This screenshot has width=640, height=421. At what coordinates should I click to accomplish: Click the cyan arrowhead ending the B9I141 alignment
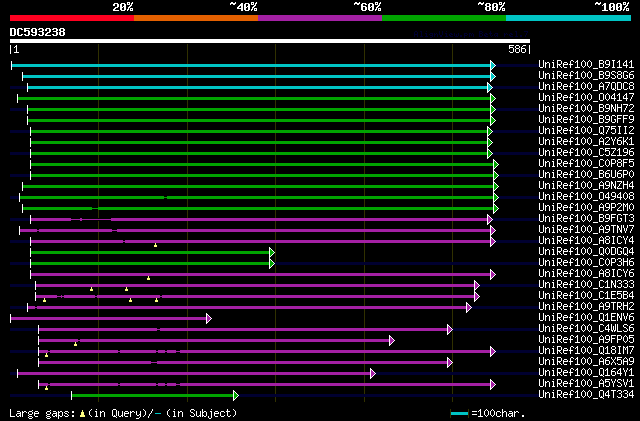[493, 65]
